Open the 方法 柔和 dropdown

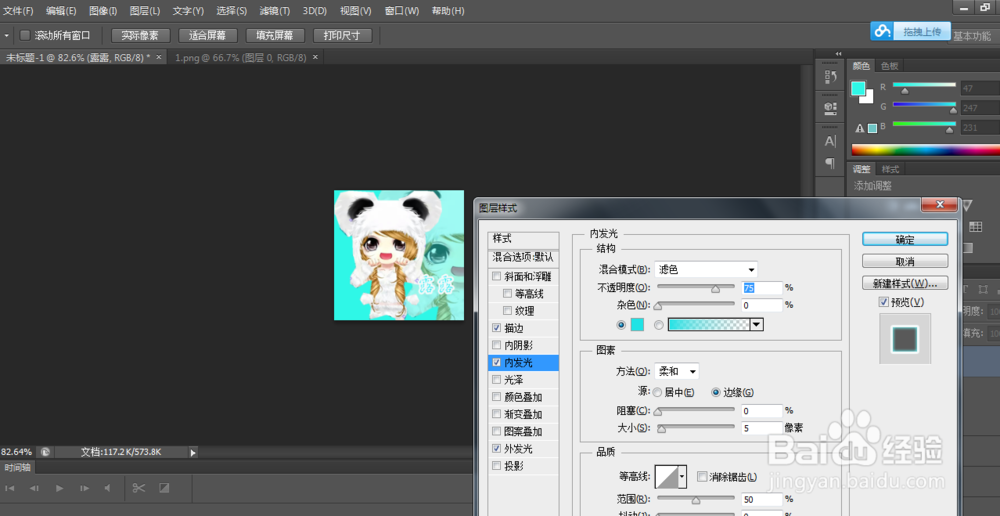click(677, 371)
